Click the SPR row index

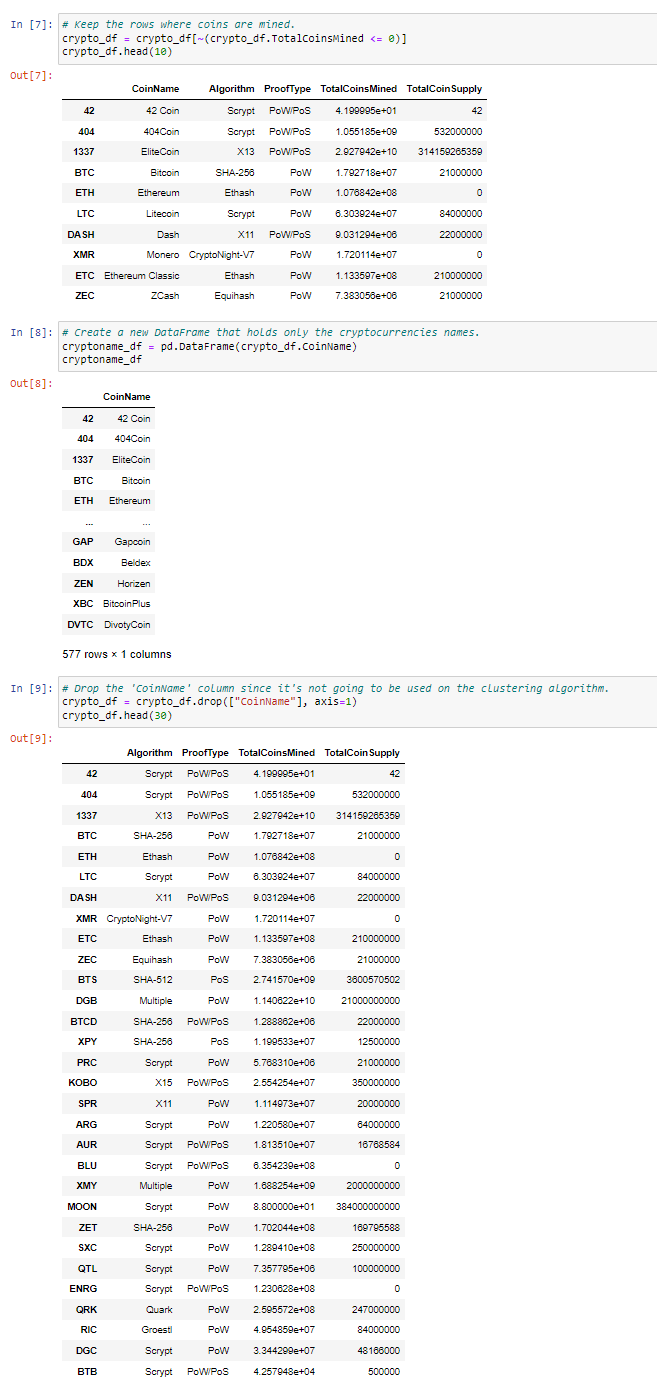87,1104
